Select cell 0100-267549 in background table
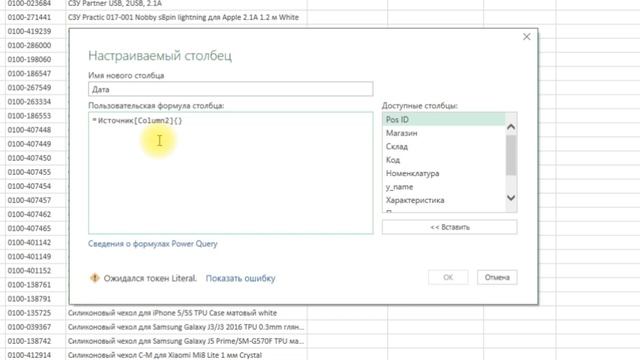Screen dimensions: 640x360 coord(35,88)
